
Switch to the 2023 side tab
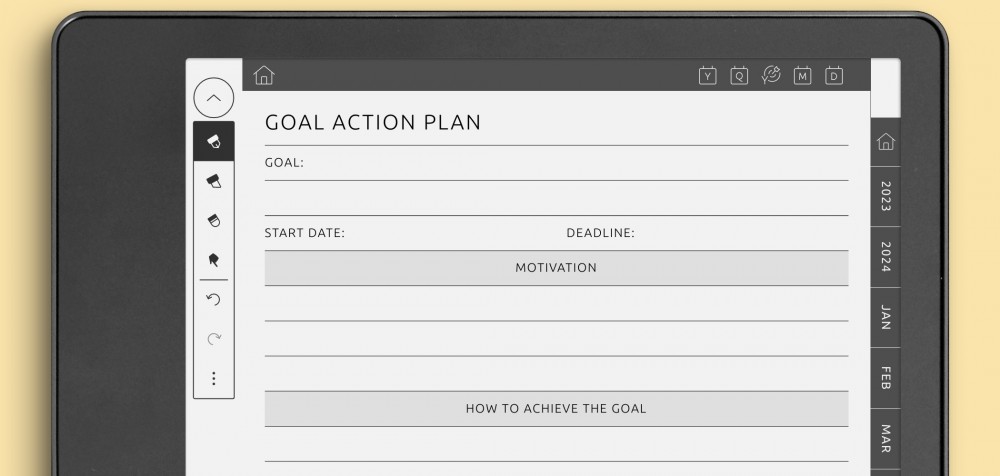(x=885, y=196)
